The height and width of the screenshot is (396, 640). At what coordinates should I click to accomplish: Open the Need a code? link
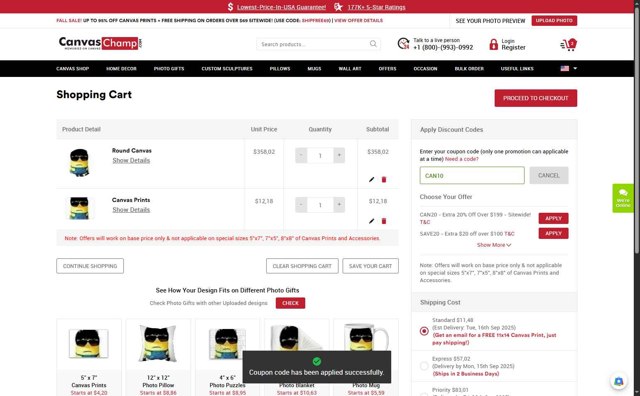[462, 159]
